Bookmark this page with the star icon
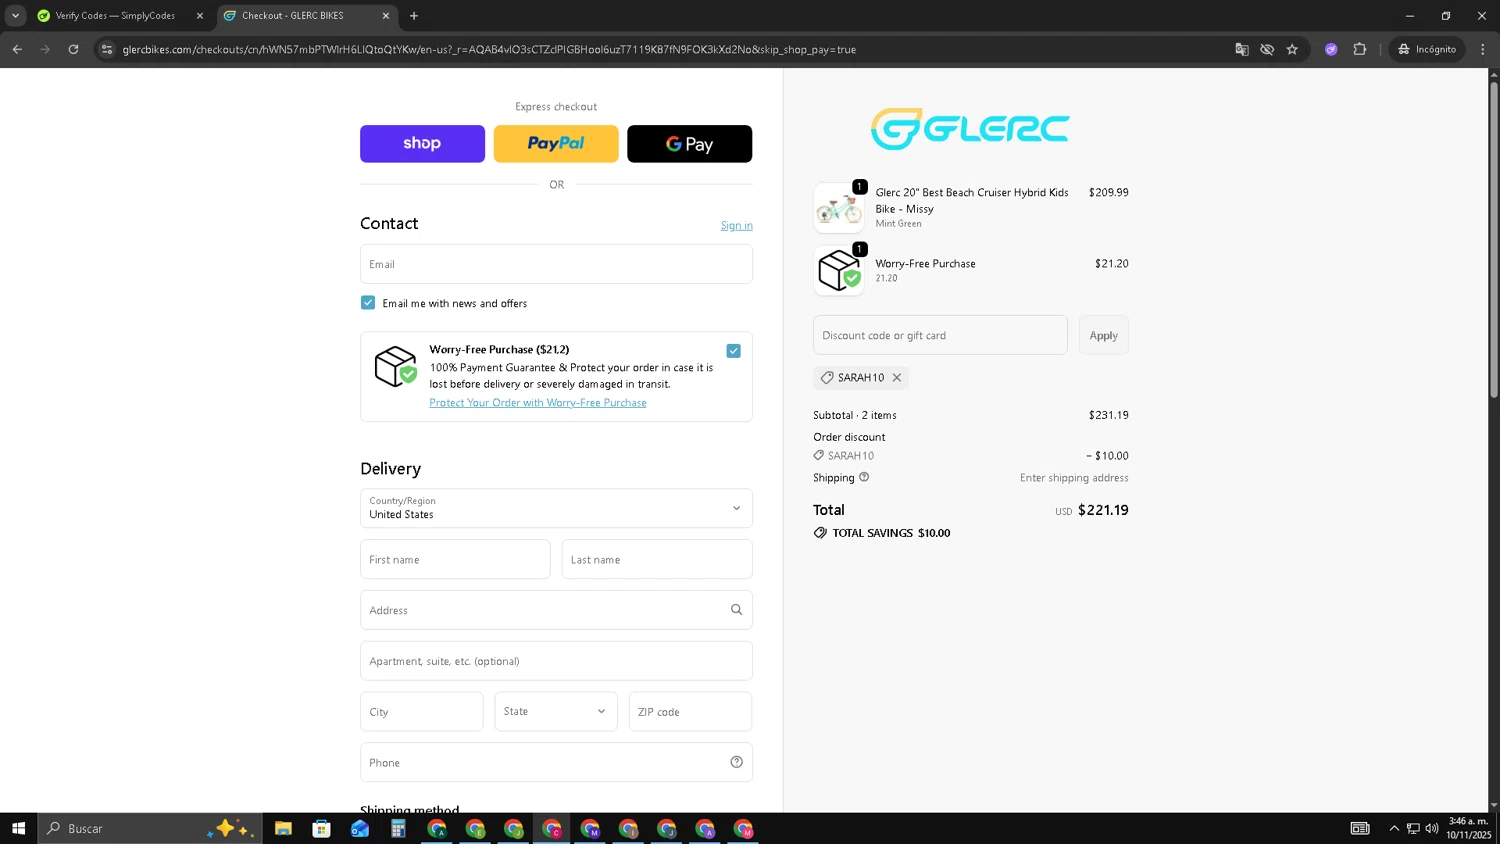This screenshot has width=1500, height=844. (x=1292, y=49)
